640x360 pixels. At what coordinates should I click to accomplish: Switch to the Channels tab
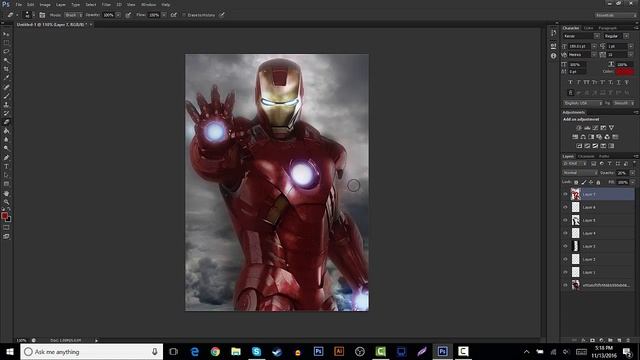click(x=586, y=156)
